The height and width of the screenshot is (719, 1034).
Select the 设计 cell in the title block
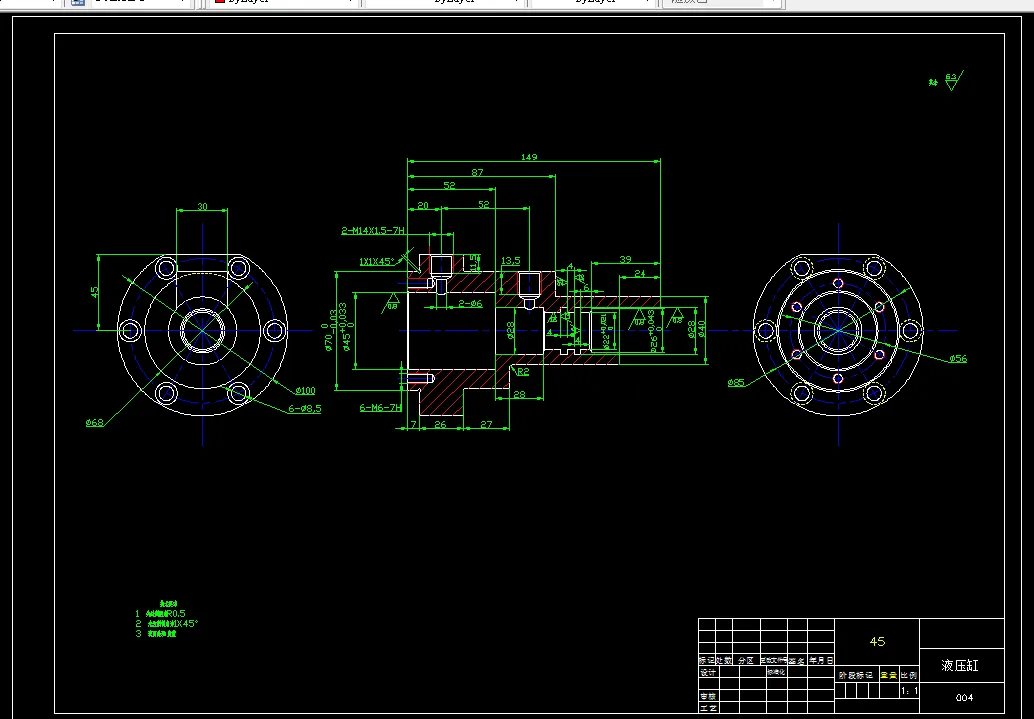(x=708, y=673)
